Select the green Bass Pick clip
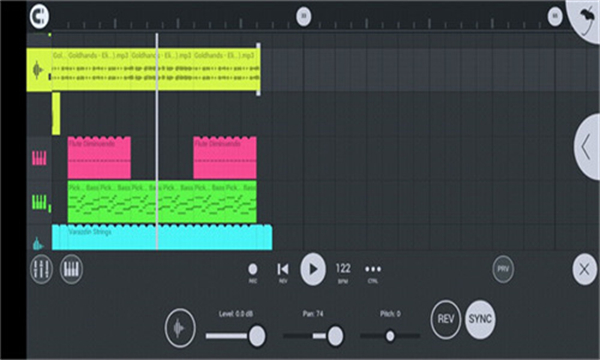600x360 pixels. pyautogui.click(x=162, y=202)
